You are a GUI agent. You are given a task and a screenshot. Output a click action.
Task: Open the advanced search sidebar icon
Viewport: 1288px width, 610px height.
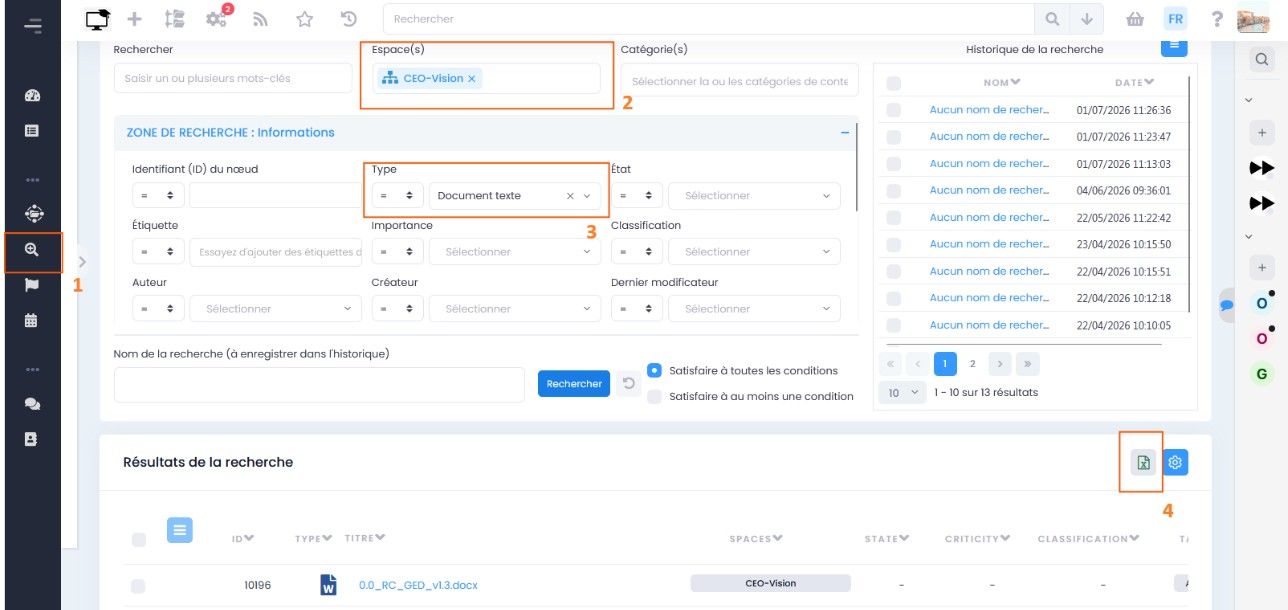[31, 251]
